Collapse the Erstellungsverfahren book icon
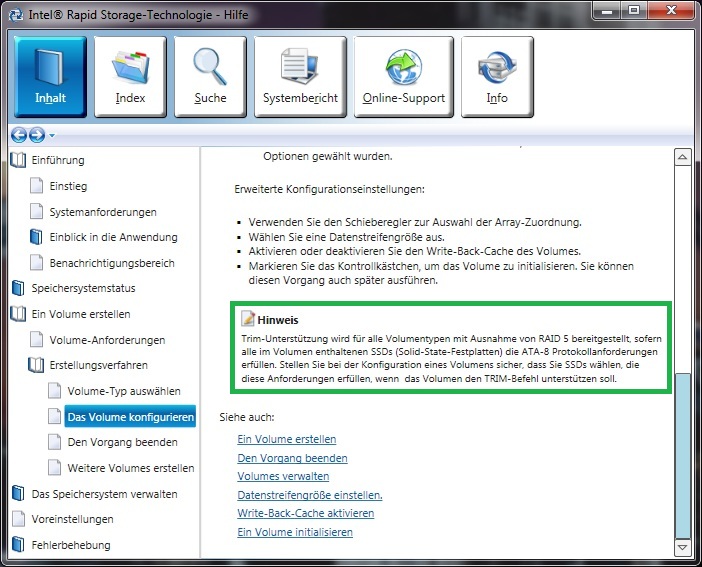Viewport: 702px width, 567px height. [36, 365]
